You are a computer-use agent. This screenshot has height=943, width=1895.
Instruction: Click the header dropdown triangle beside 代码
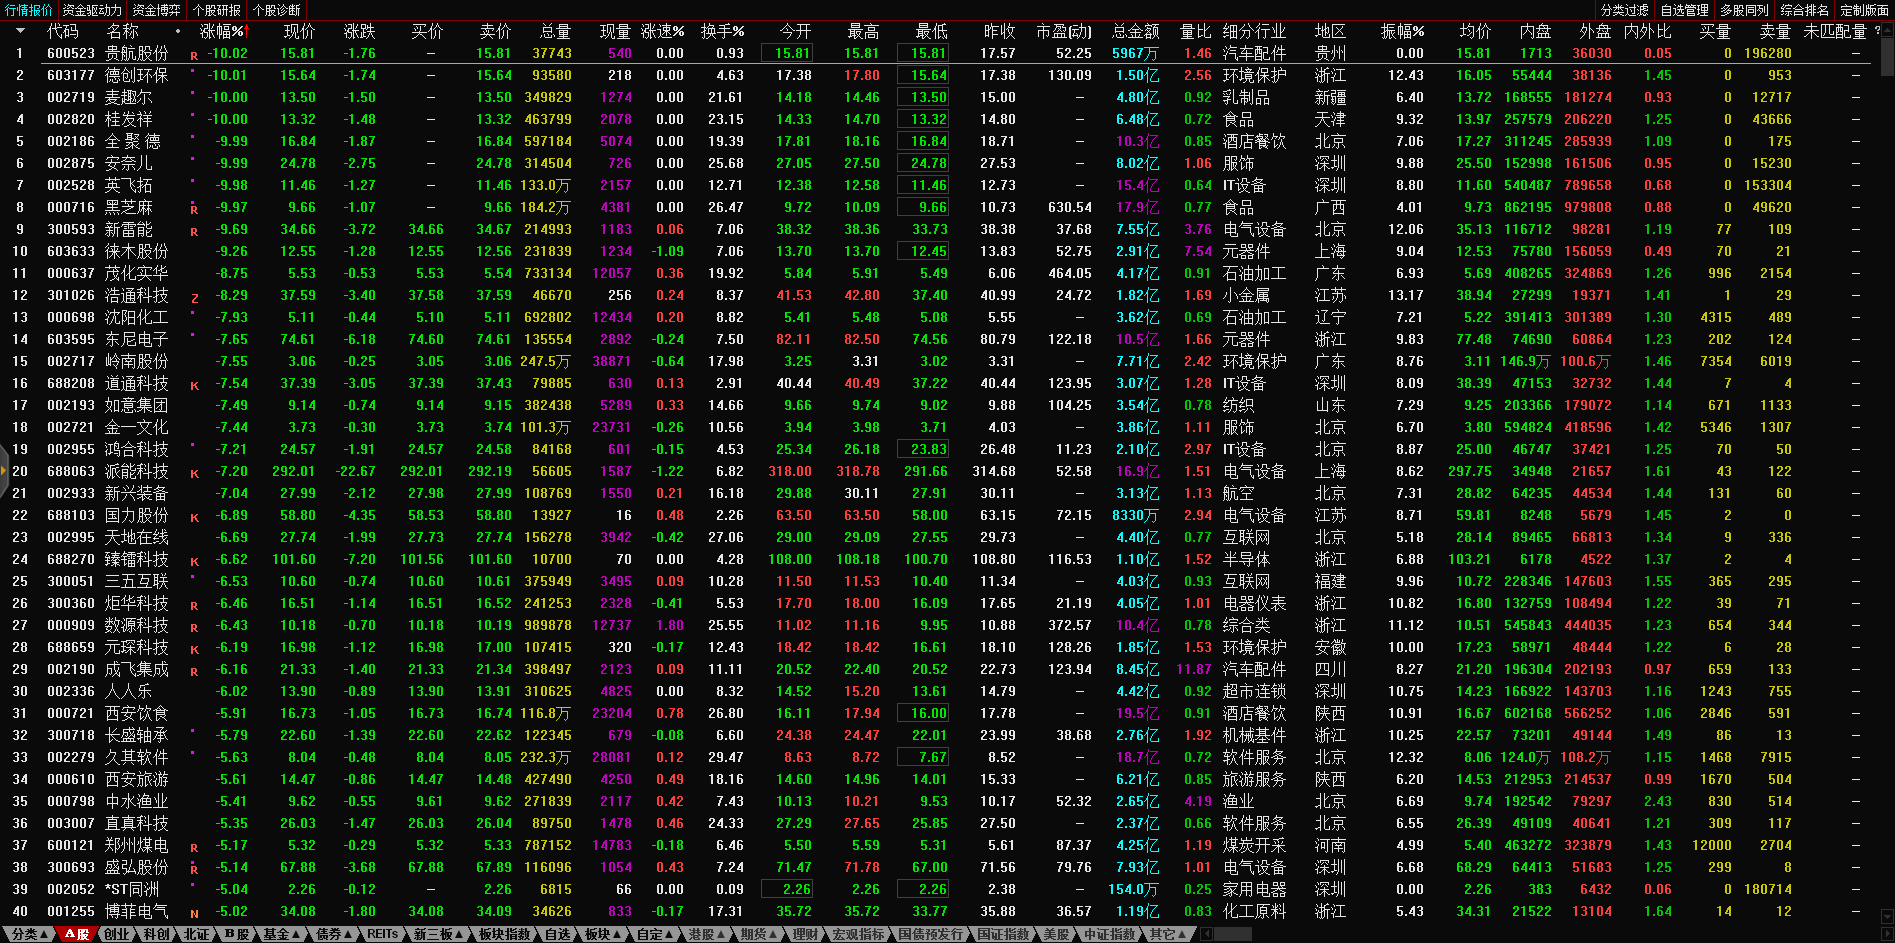point(20,31)
